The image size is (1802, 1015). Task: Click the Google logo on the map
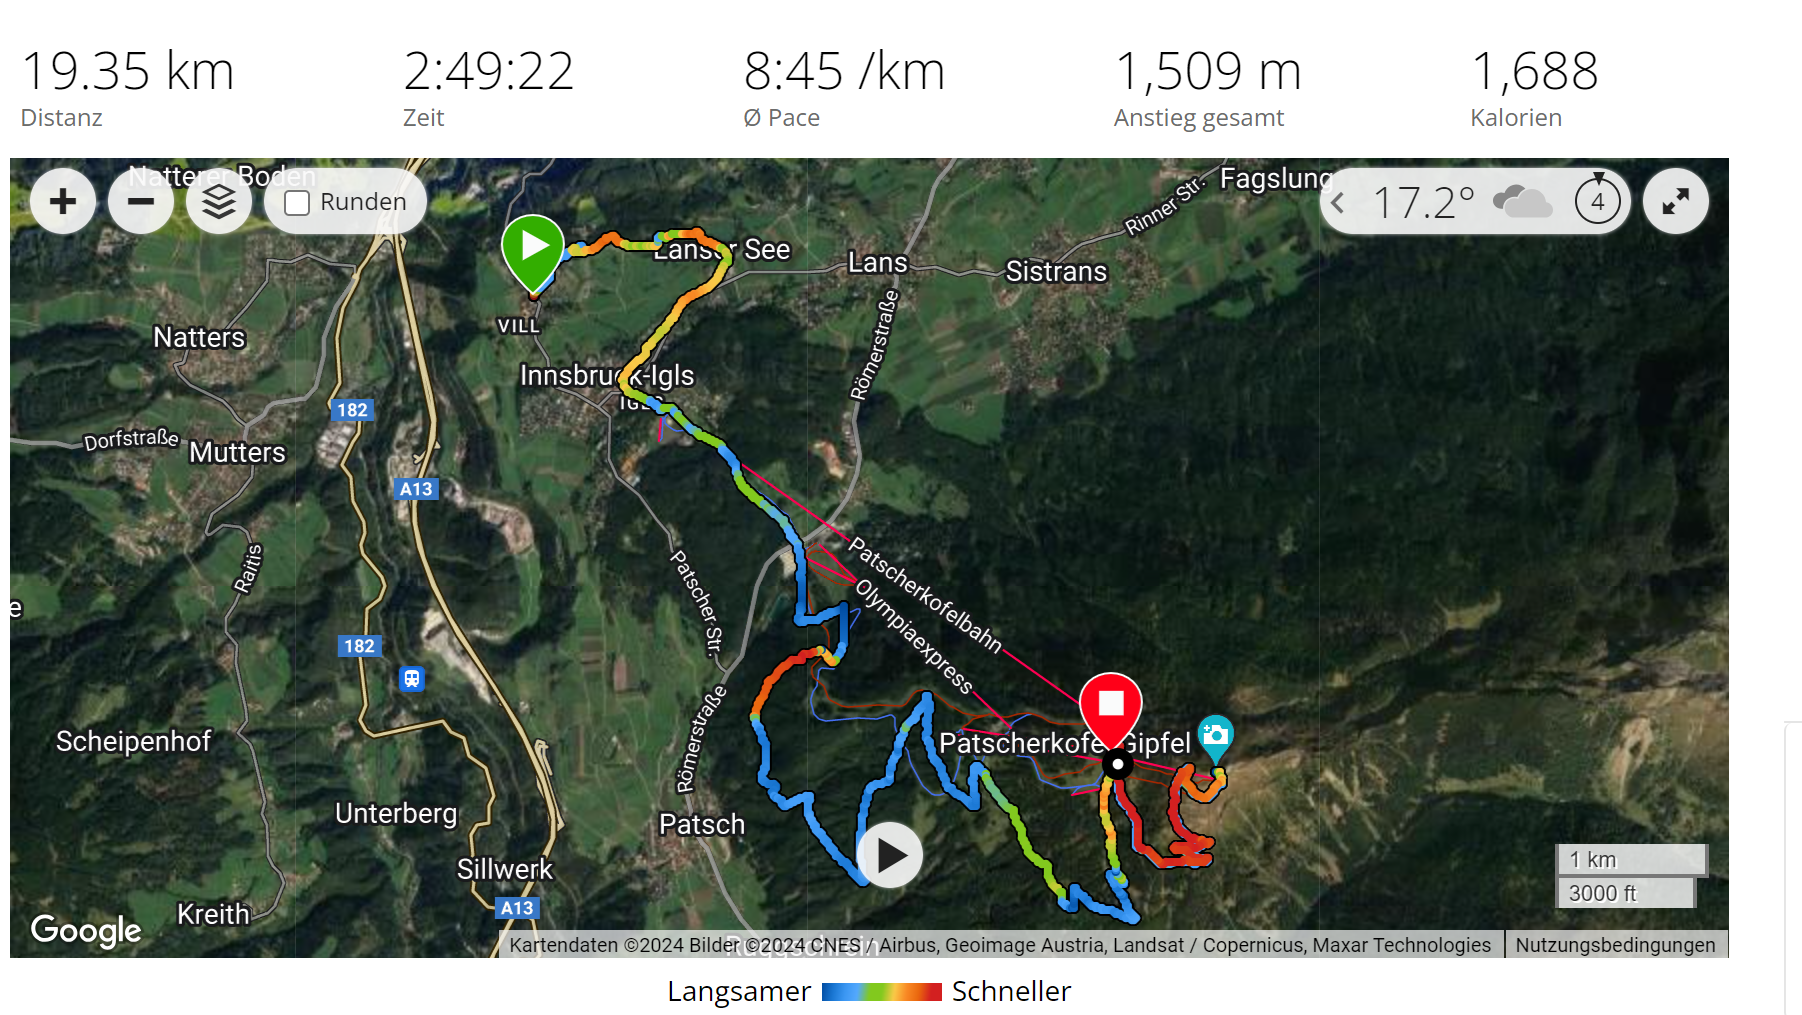click(x=86, y=930)
